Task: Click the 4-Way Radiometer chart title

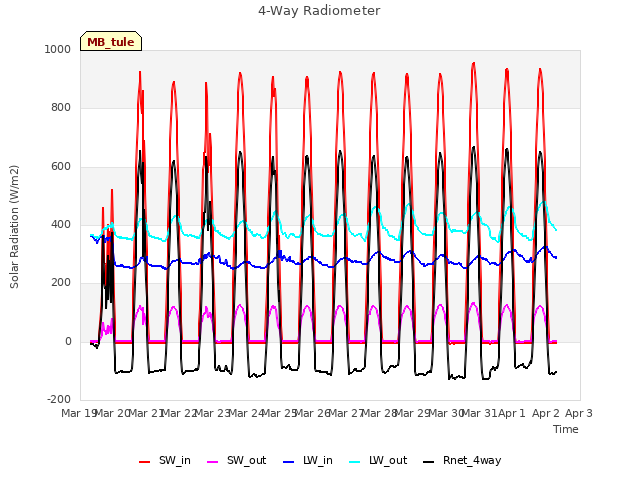Action: [319, 11]
